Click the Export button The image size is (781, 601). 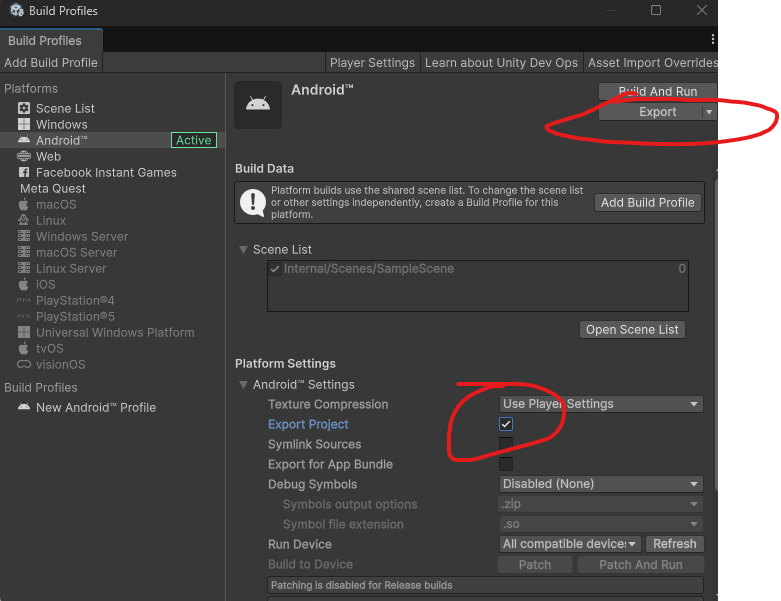click(651, 112)
